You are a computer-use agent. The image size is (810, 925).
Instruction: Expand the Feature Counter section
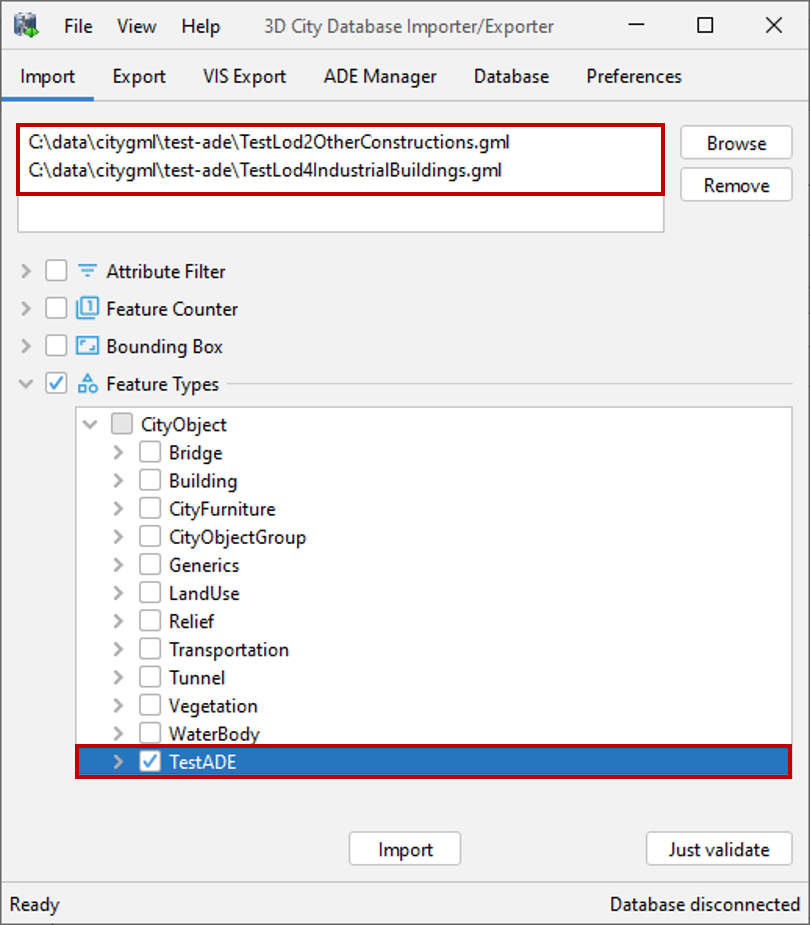pos(25,308)
